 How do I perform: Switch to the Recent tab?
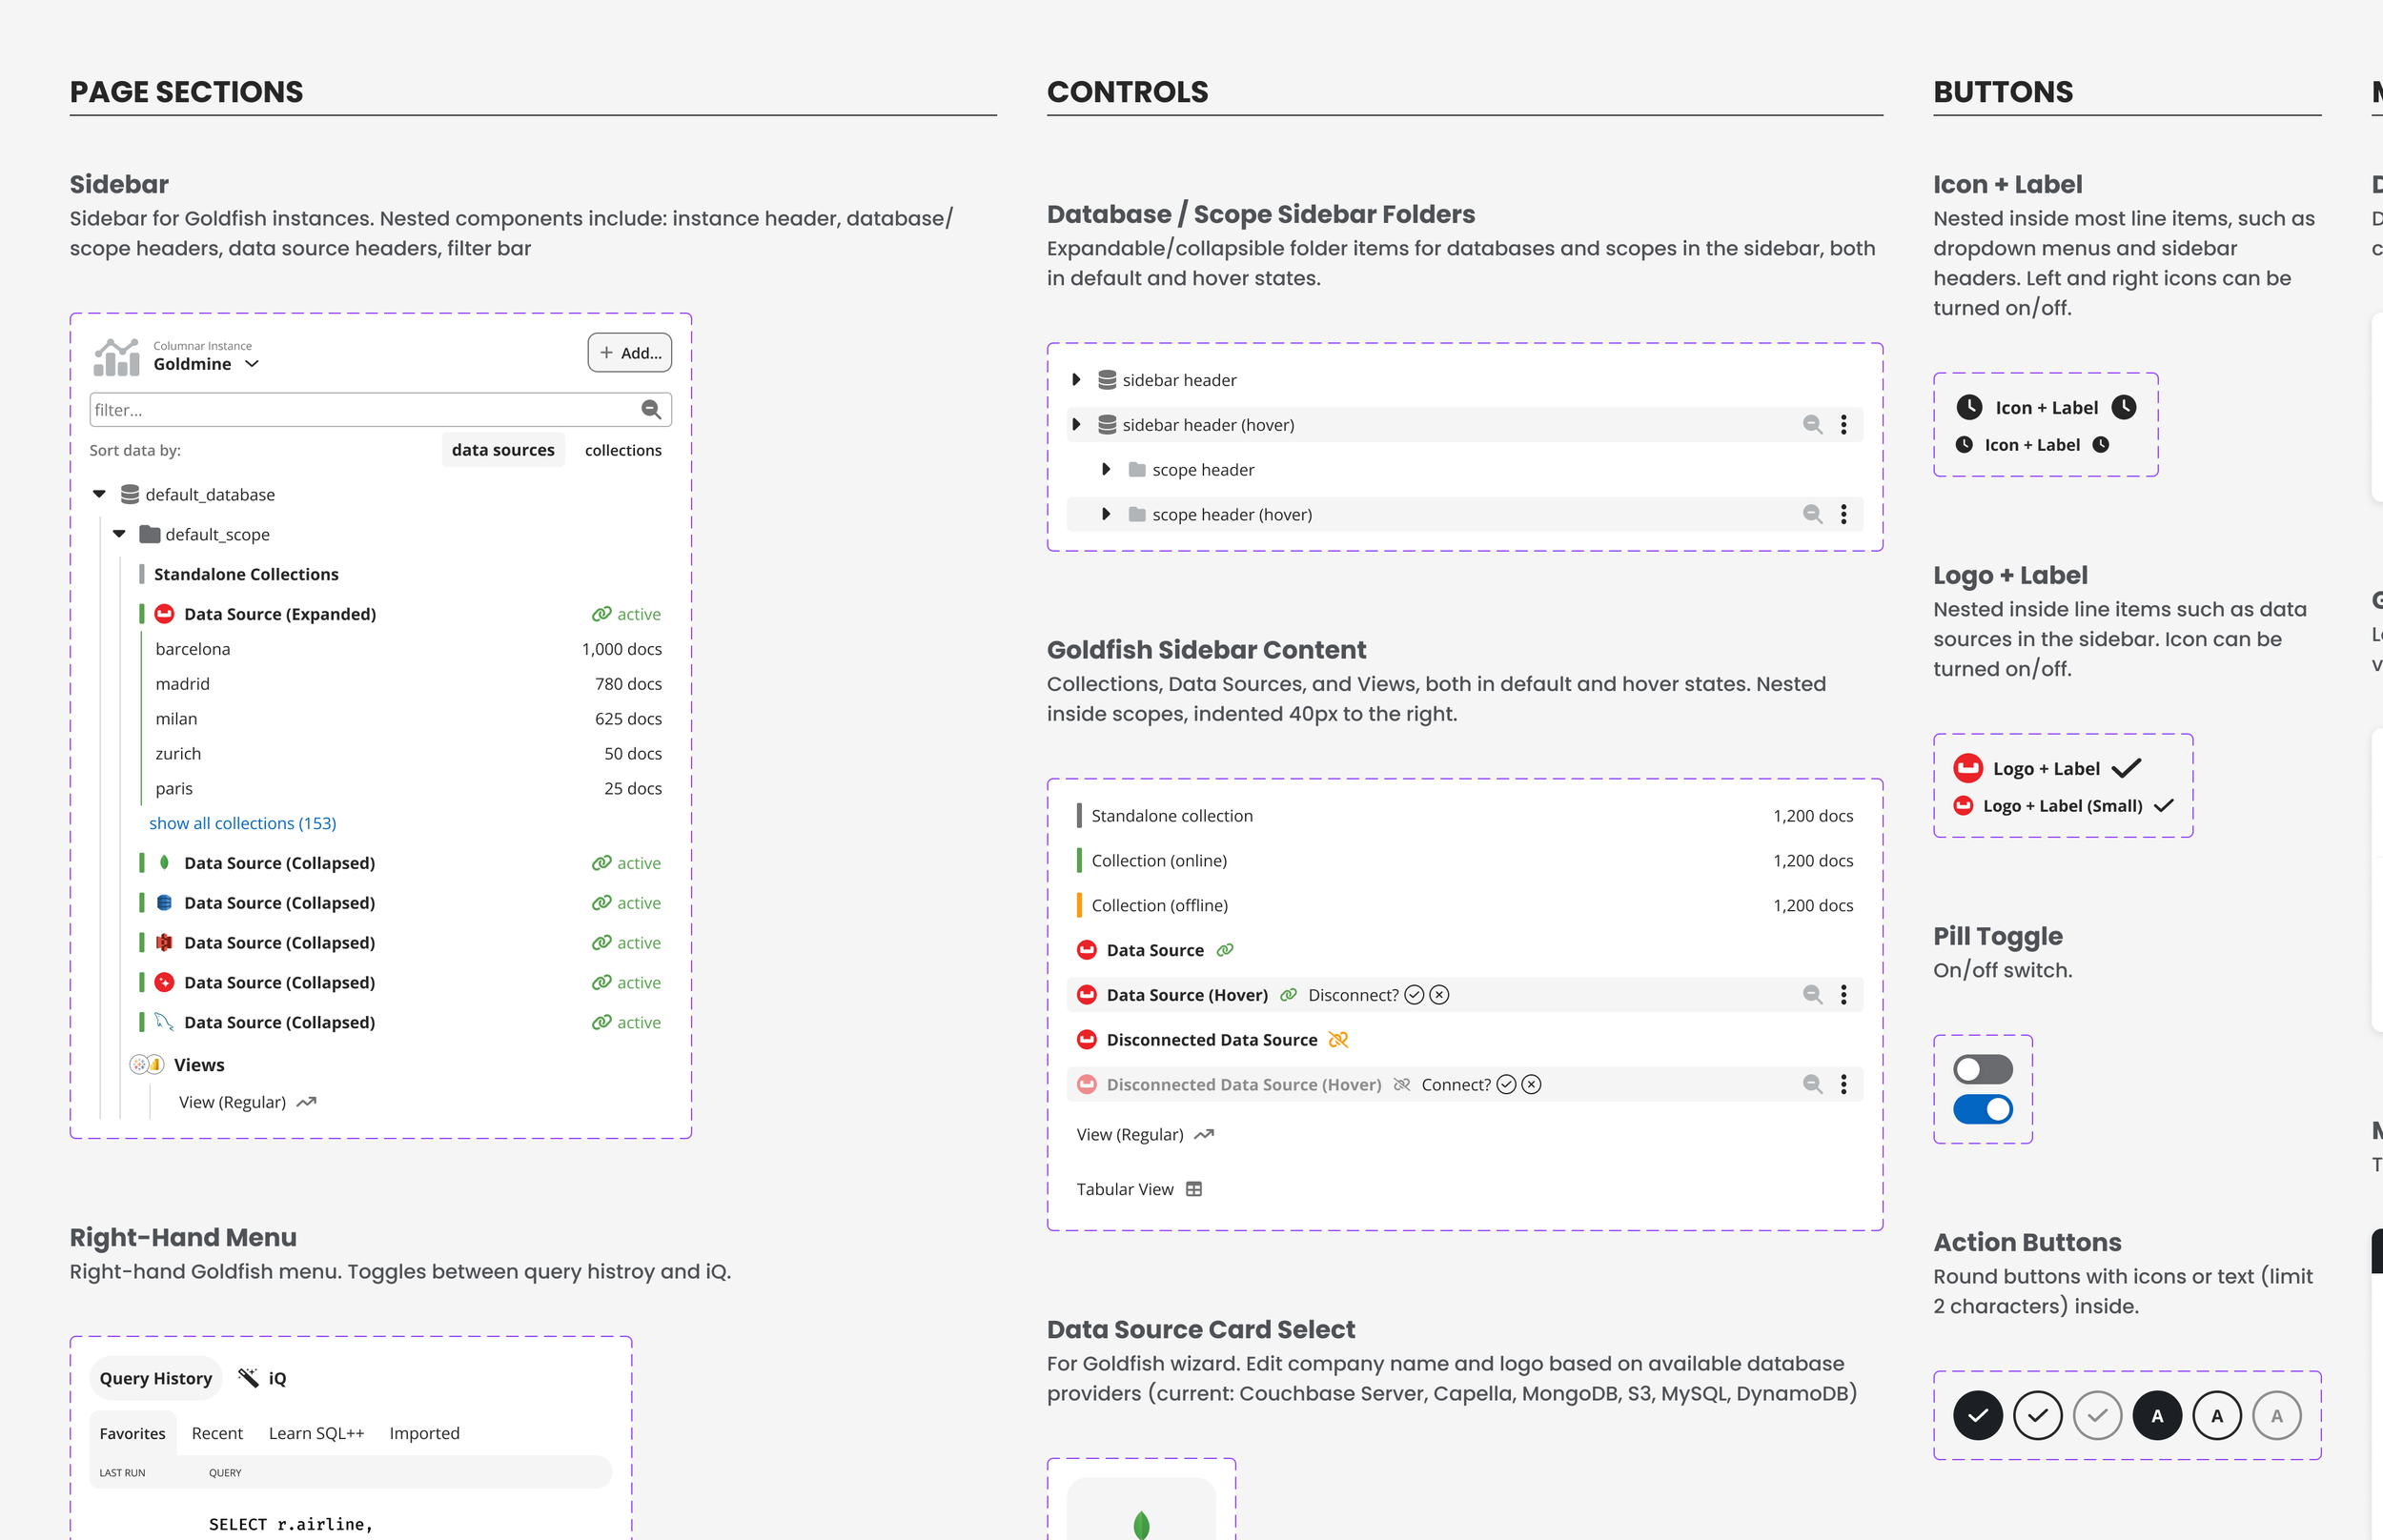click(x=217, y=1433)
